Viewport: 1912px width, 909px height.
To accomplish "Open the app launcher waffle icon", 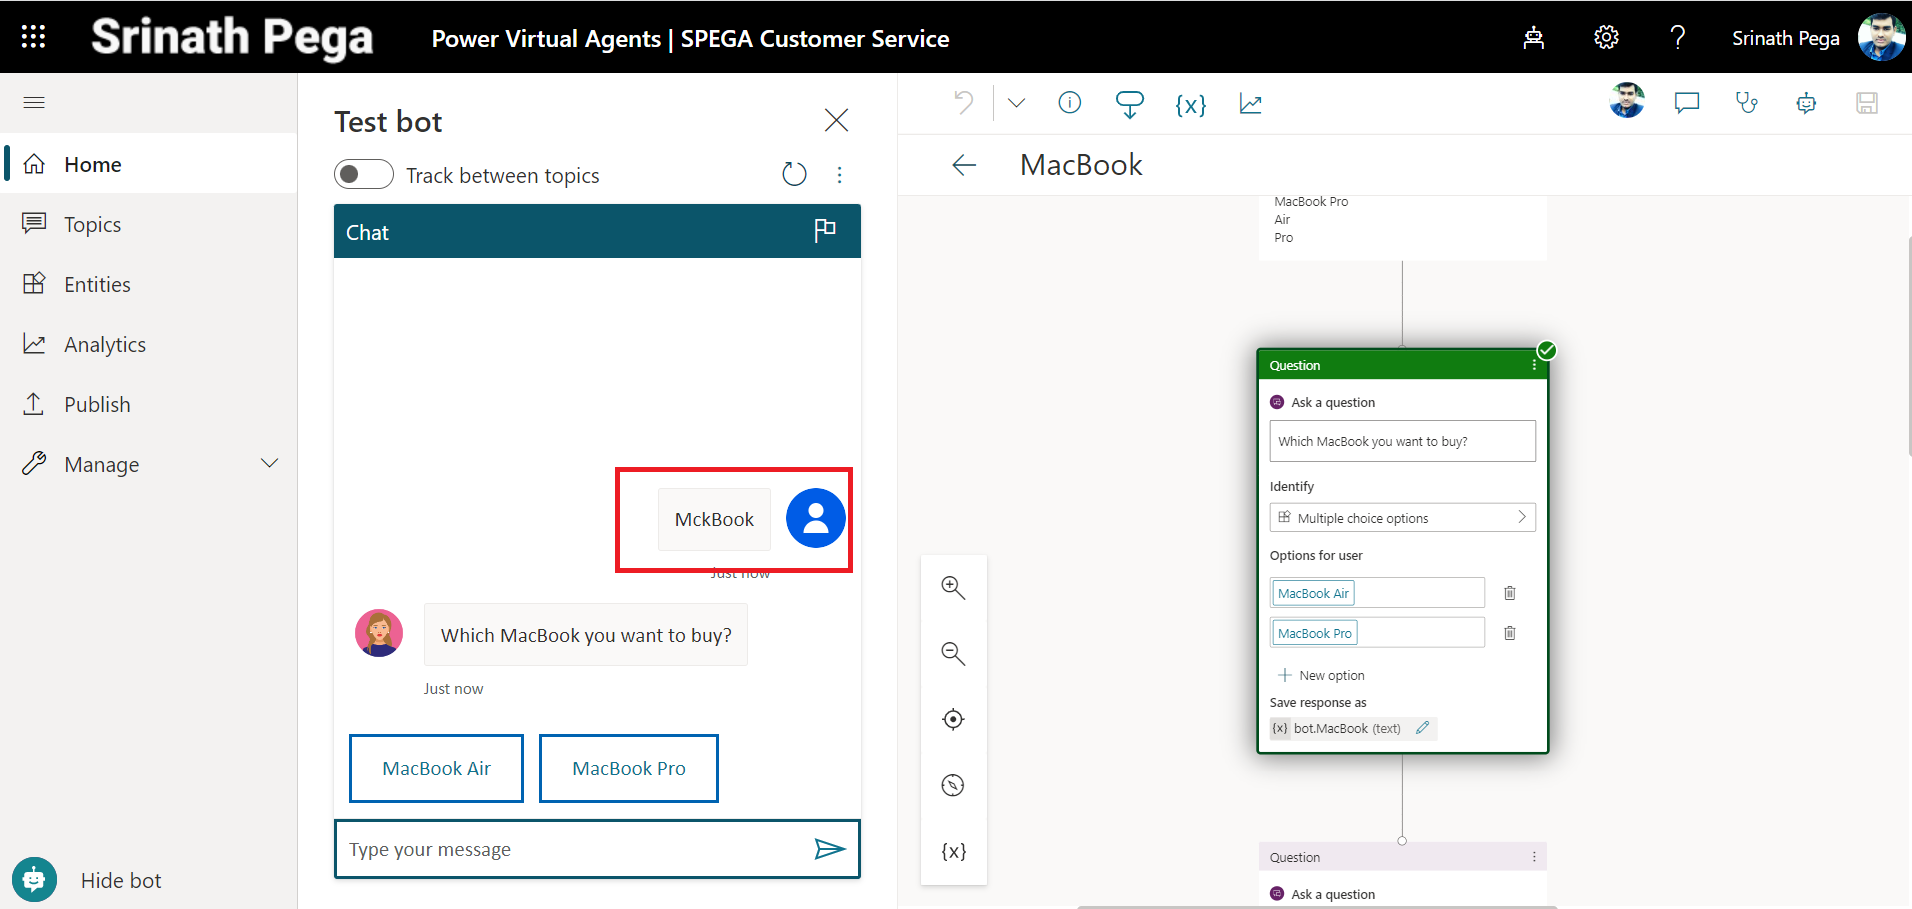I will coord(33,37).
